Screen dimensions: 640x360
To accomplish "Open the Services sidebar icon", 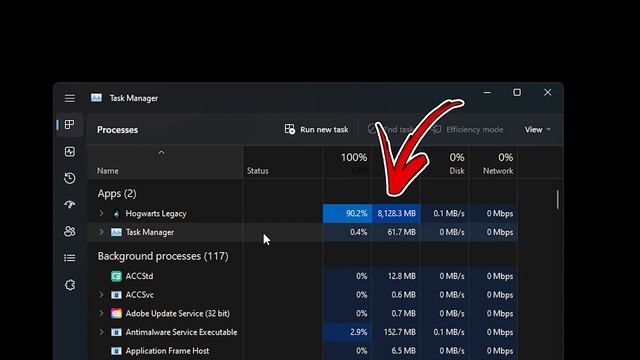I will 70,285.
